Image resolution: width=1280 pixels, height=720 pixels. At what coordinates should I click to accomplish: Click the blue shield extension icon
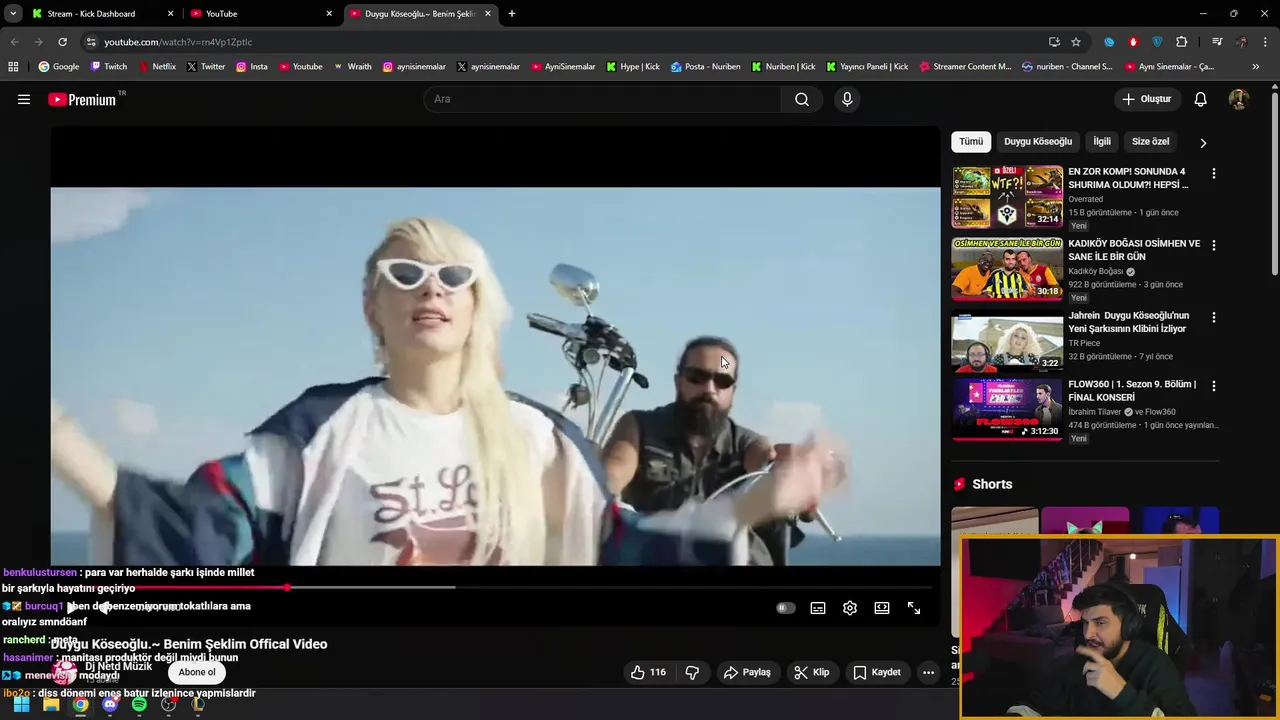click(1157, 42)
